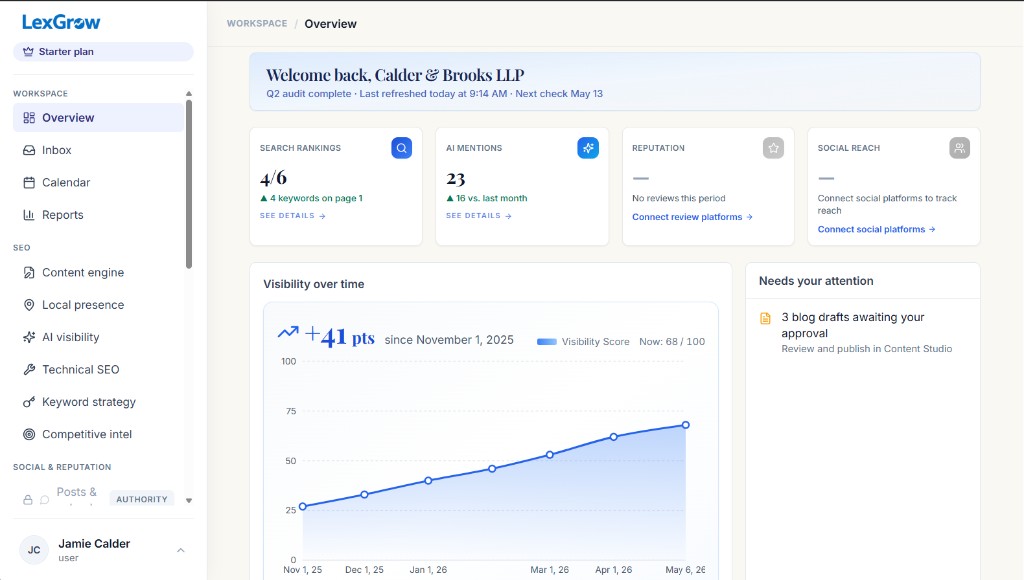Viewport: 1024px width, 580px height.
Task: Click the AI Mentions sparkle icon
Action: pos(588,148)
